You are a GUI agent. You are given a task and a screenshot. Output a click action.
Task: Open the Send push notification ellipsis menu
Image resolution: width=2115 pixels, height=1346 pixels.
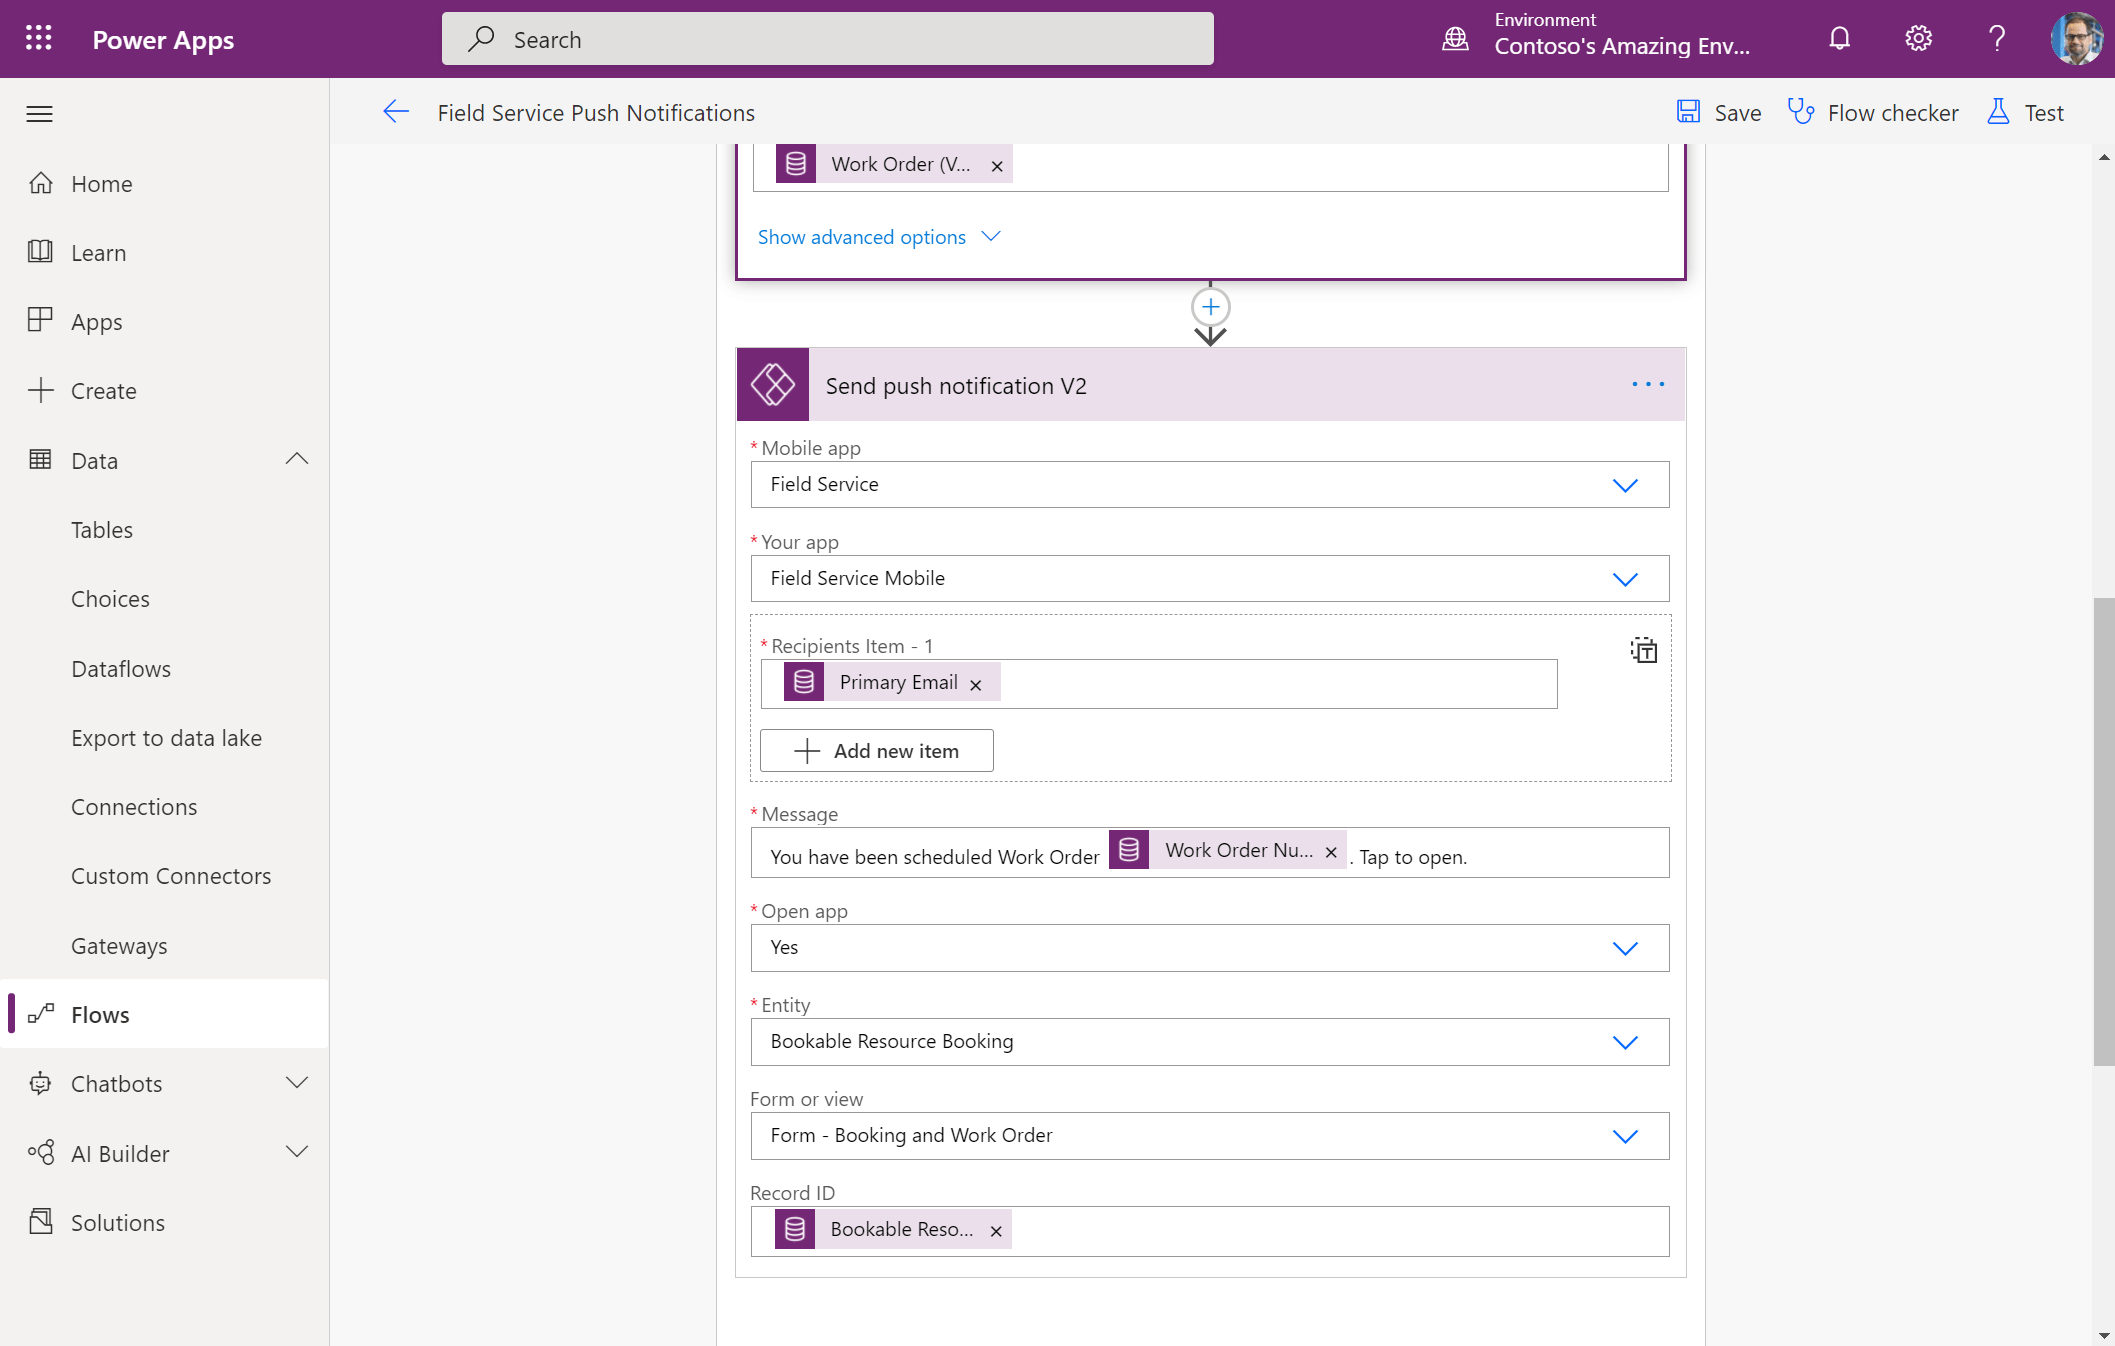(1647, 385)
